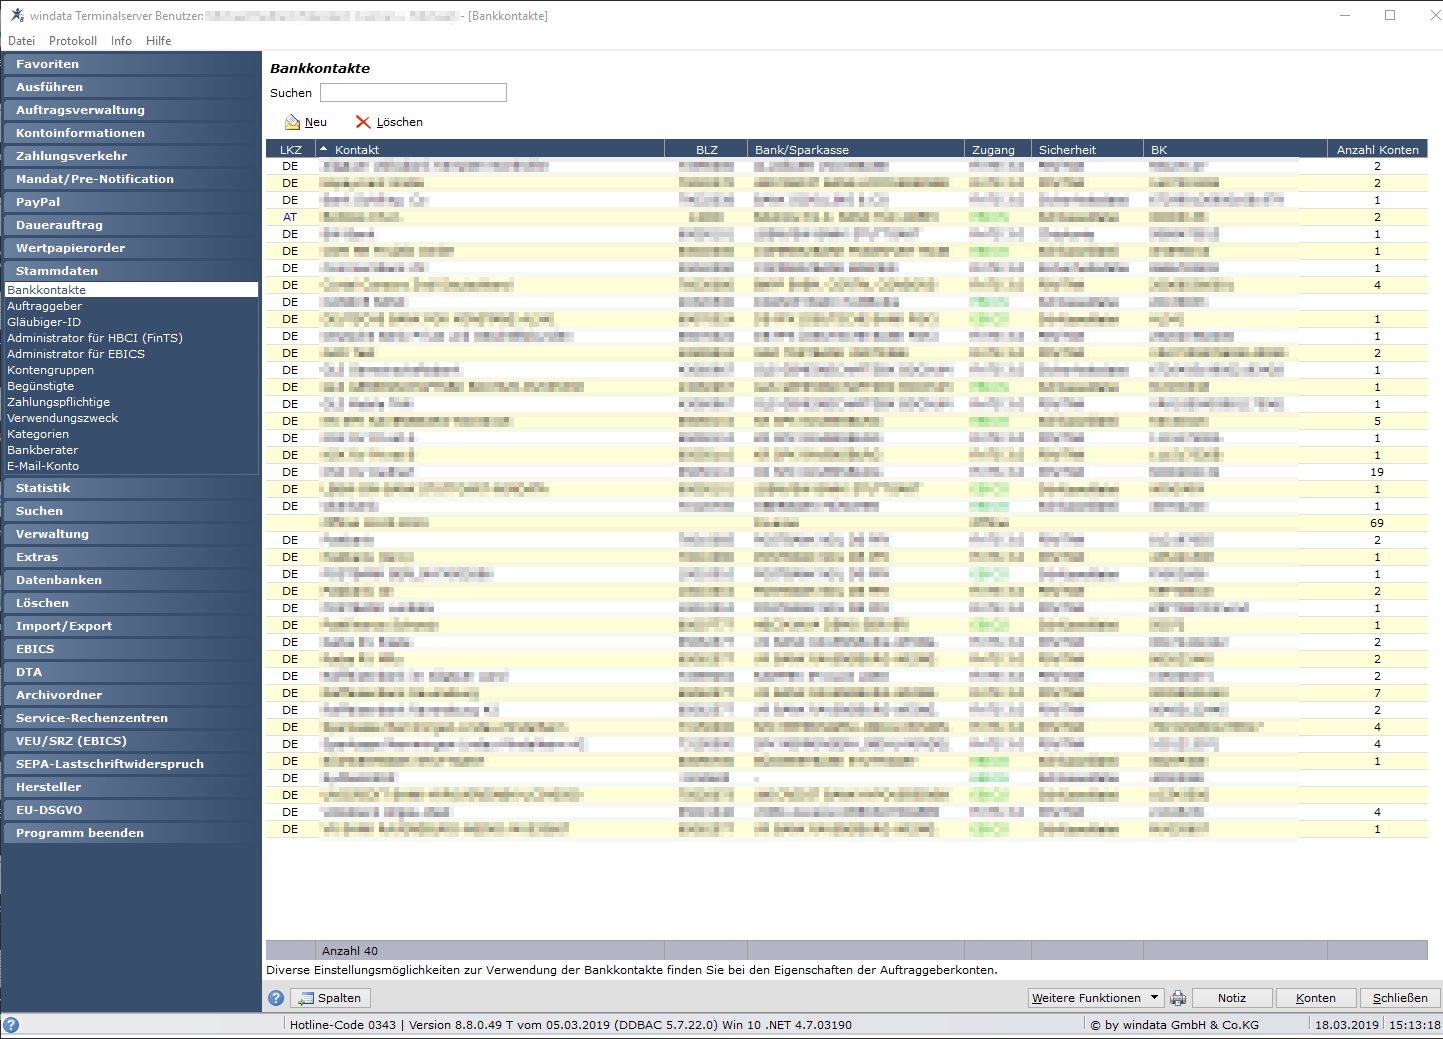Open Administrator für EBICS
This screenshot has height=1039, width=1443.
[76, 354]
